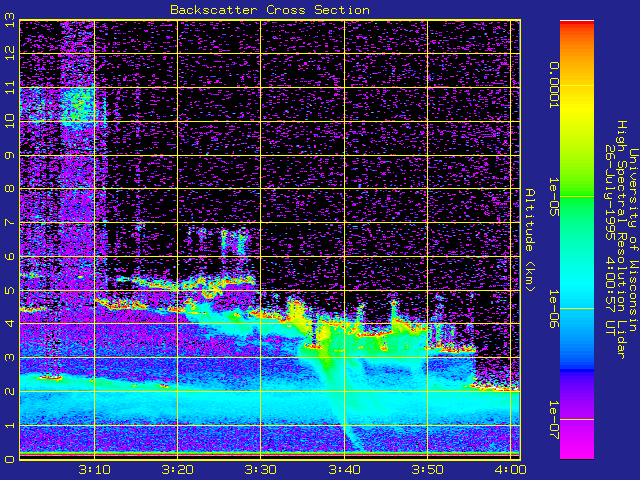640x480 pixels.
Task: Click the cirrus patch near 10 km altitude
Action: tap(78, 106)
